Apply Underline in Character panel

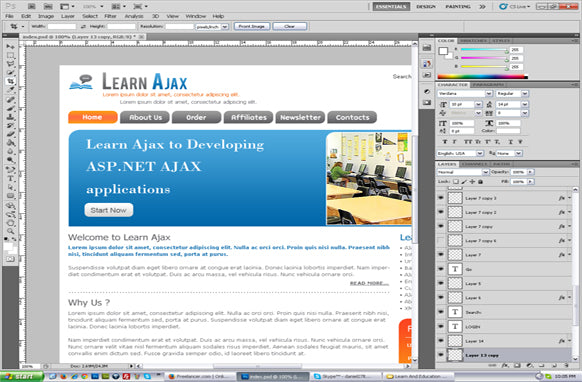click(510, 142)
